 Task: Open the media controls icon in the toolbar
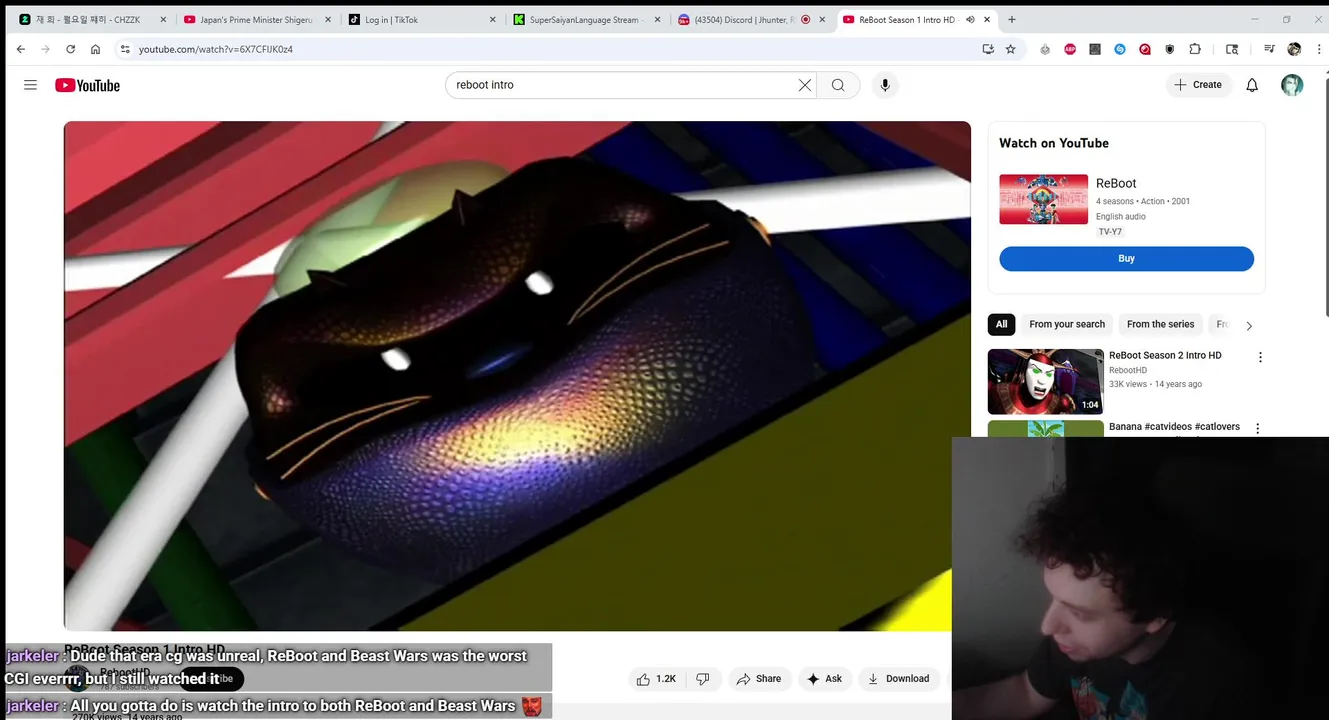click(x=1269, y=49)
